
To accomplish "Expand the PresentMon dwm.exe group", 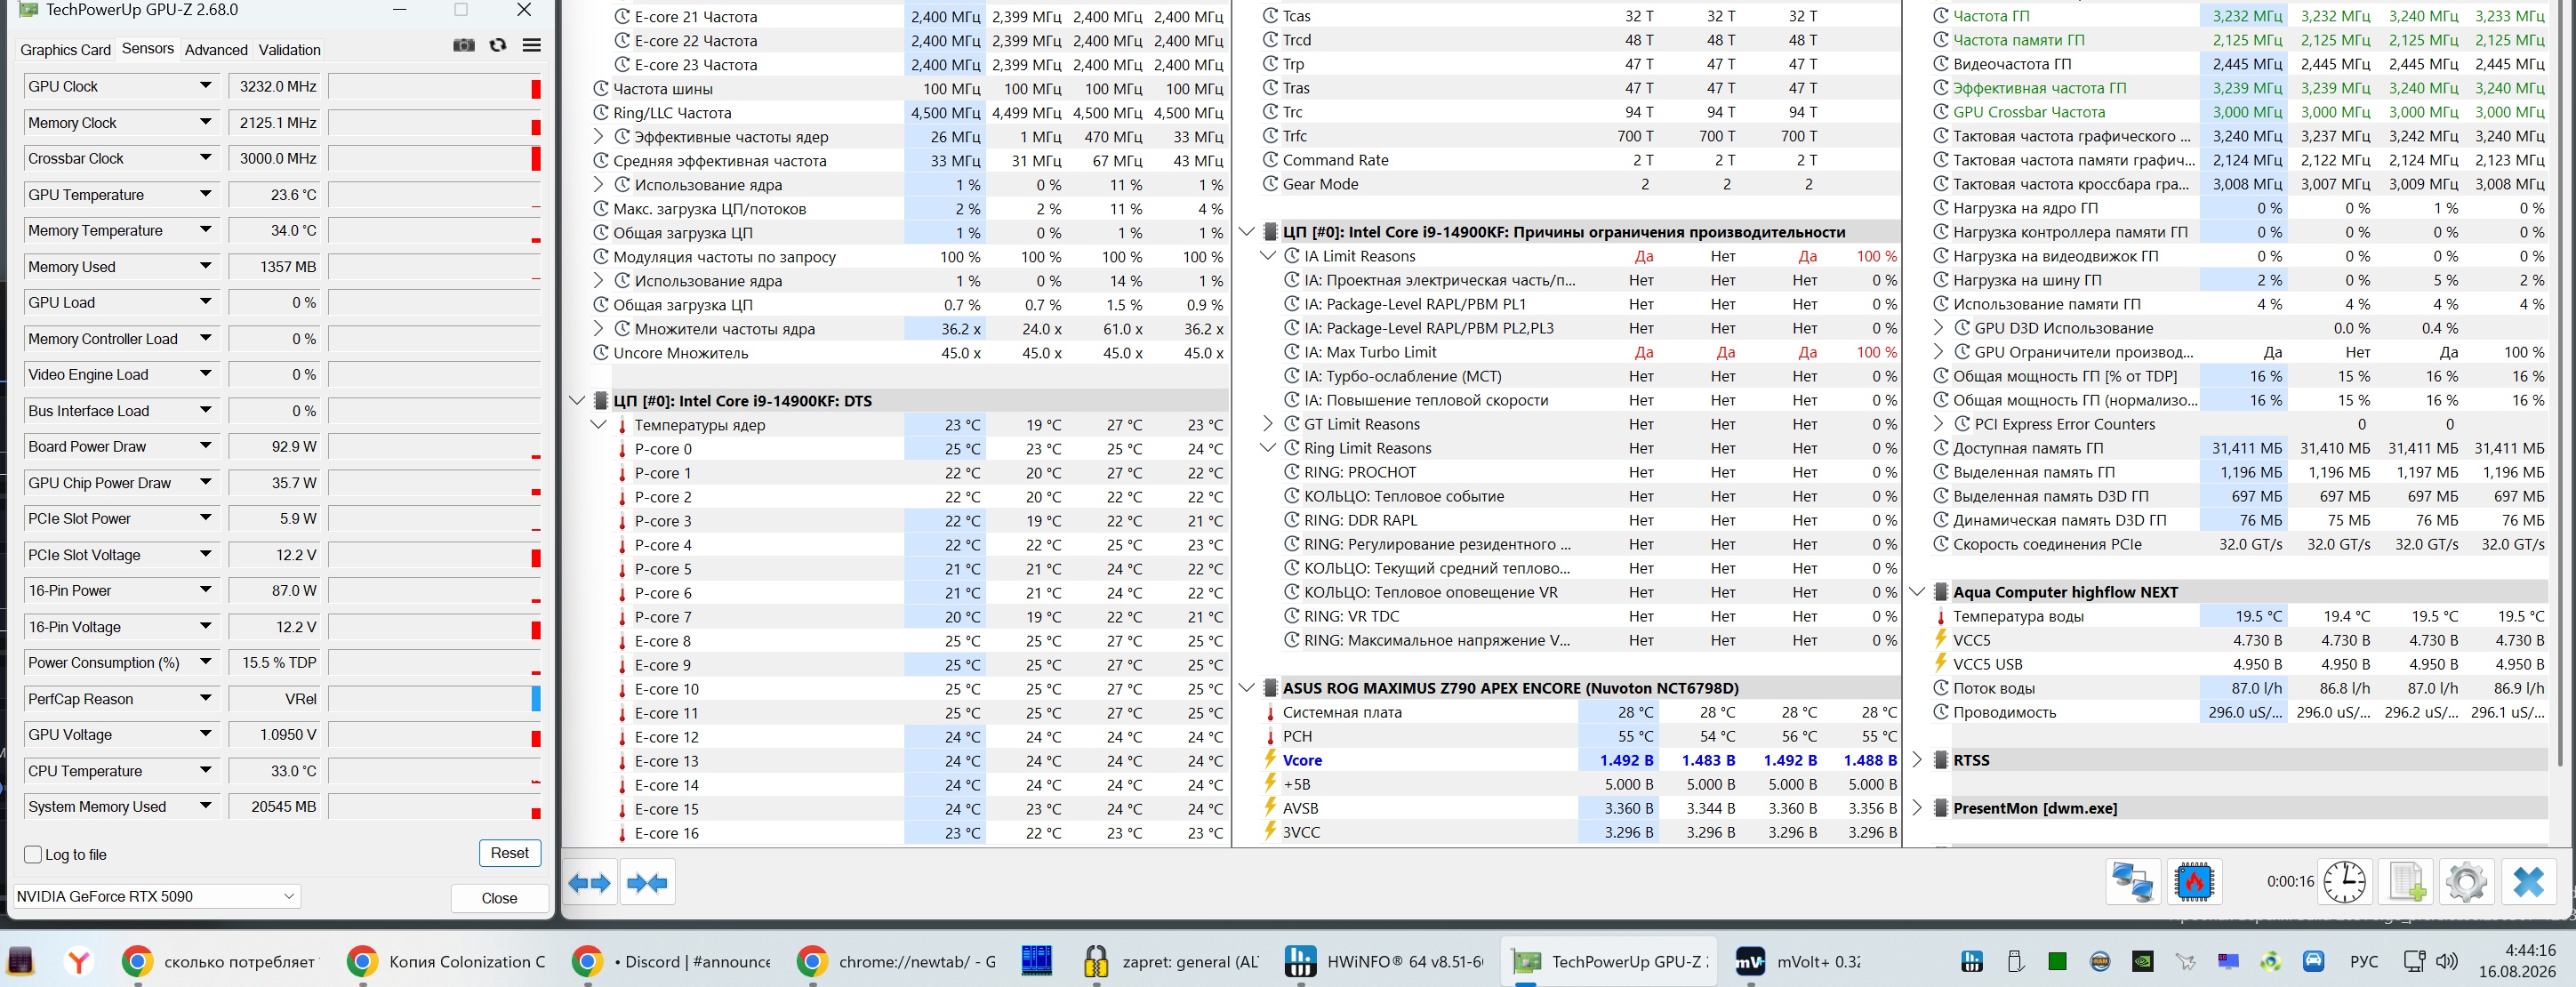I will tap(1917, 808).
